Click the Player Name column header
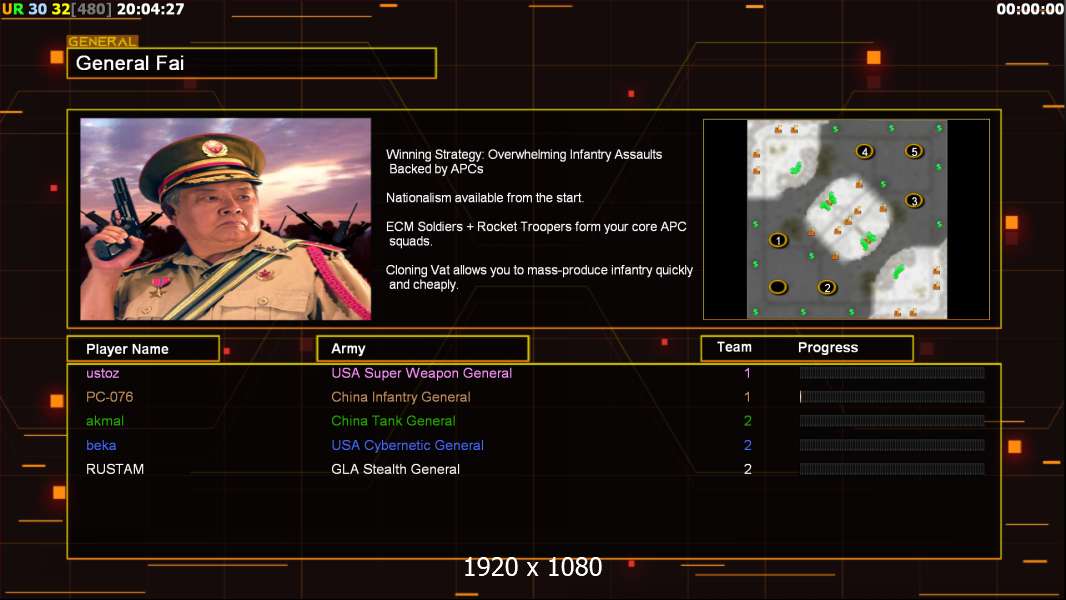 (143, 349)
